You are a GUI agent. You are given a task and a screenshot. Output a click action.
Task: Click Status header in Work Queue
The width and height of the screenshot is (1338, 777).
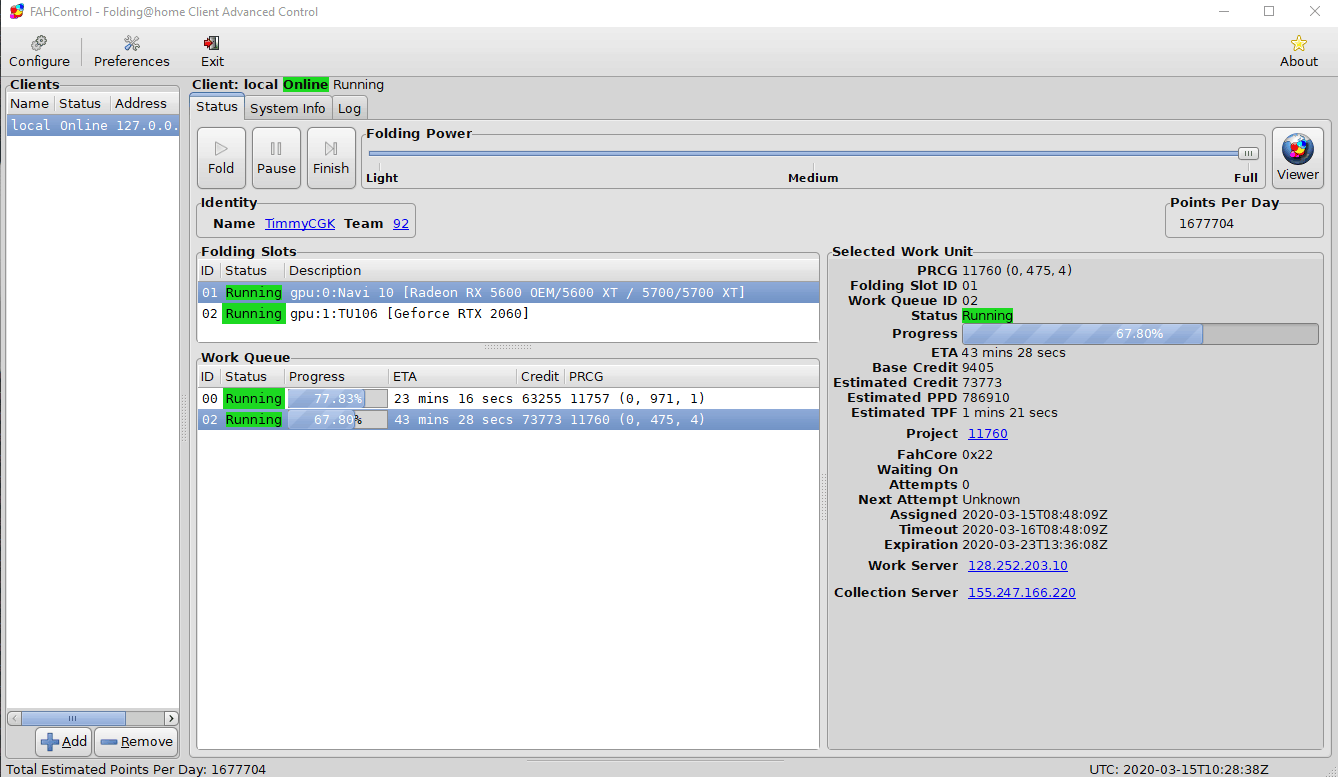252,377
